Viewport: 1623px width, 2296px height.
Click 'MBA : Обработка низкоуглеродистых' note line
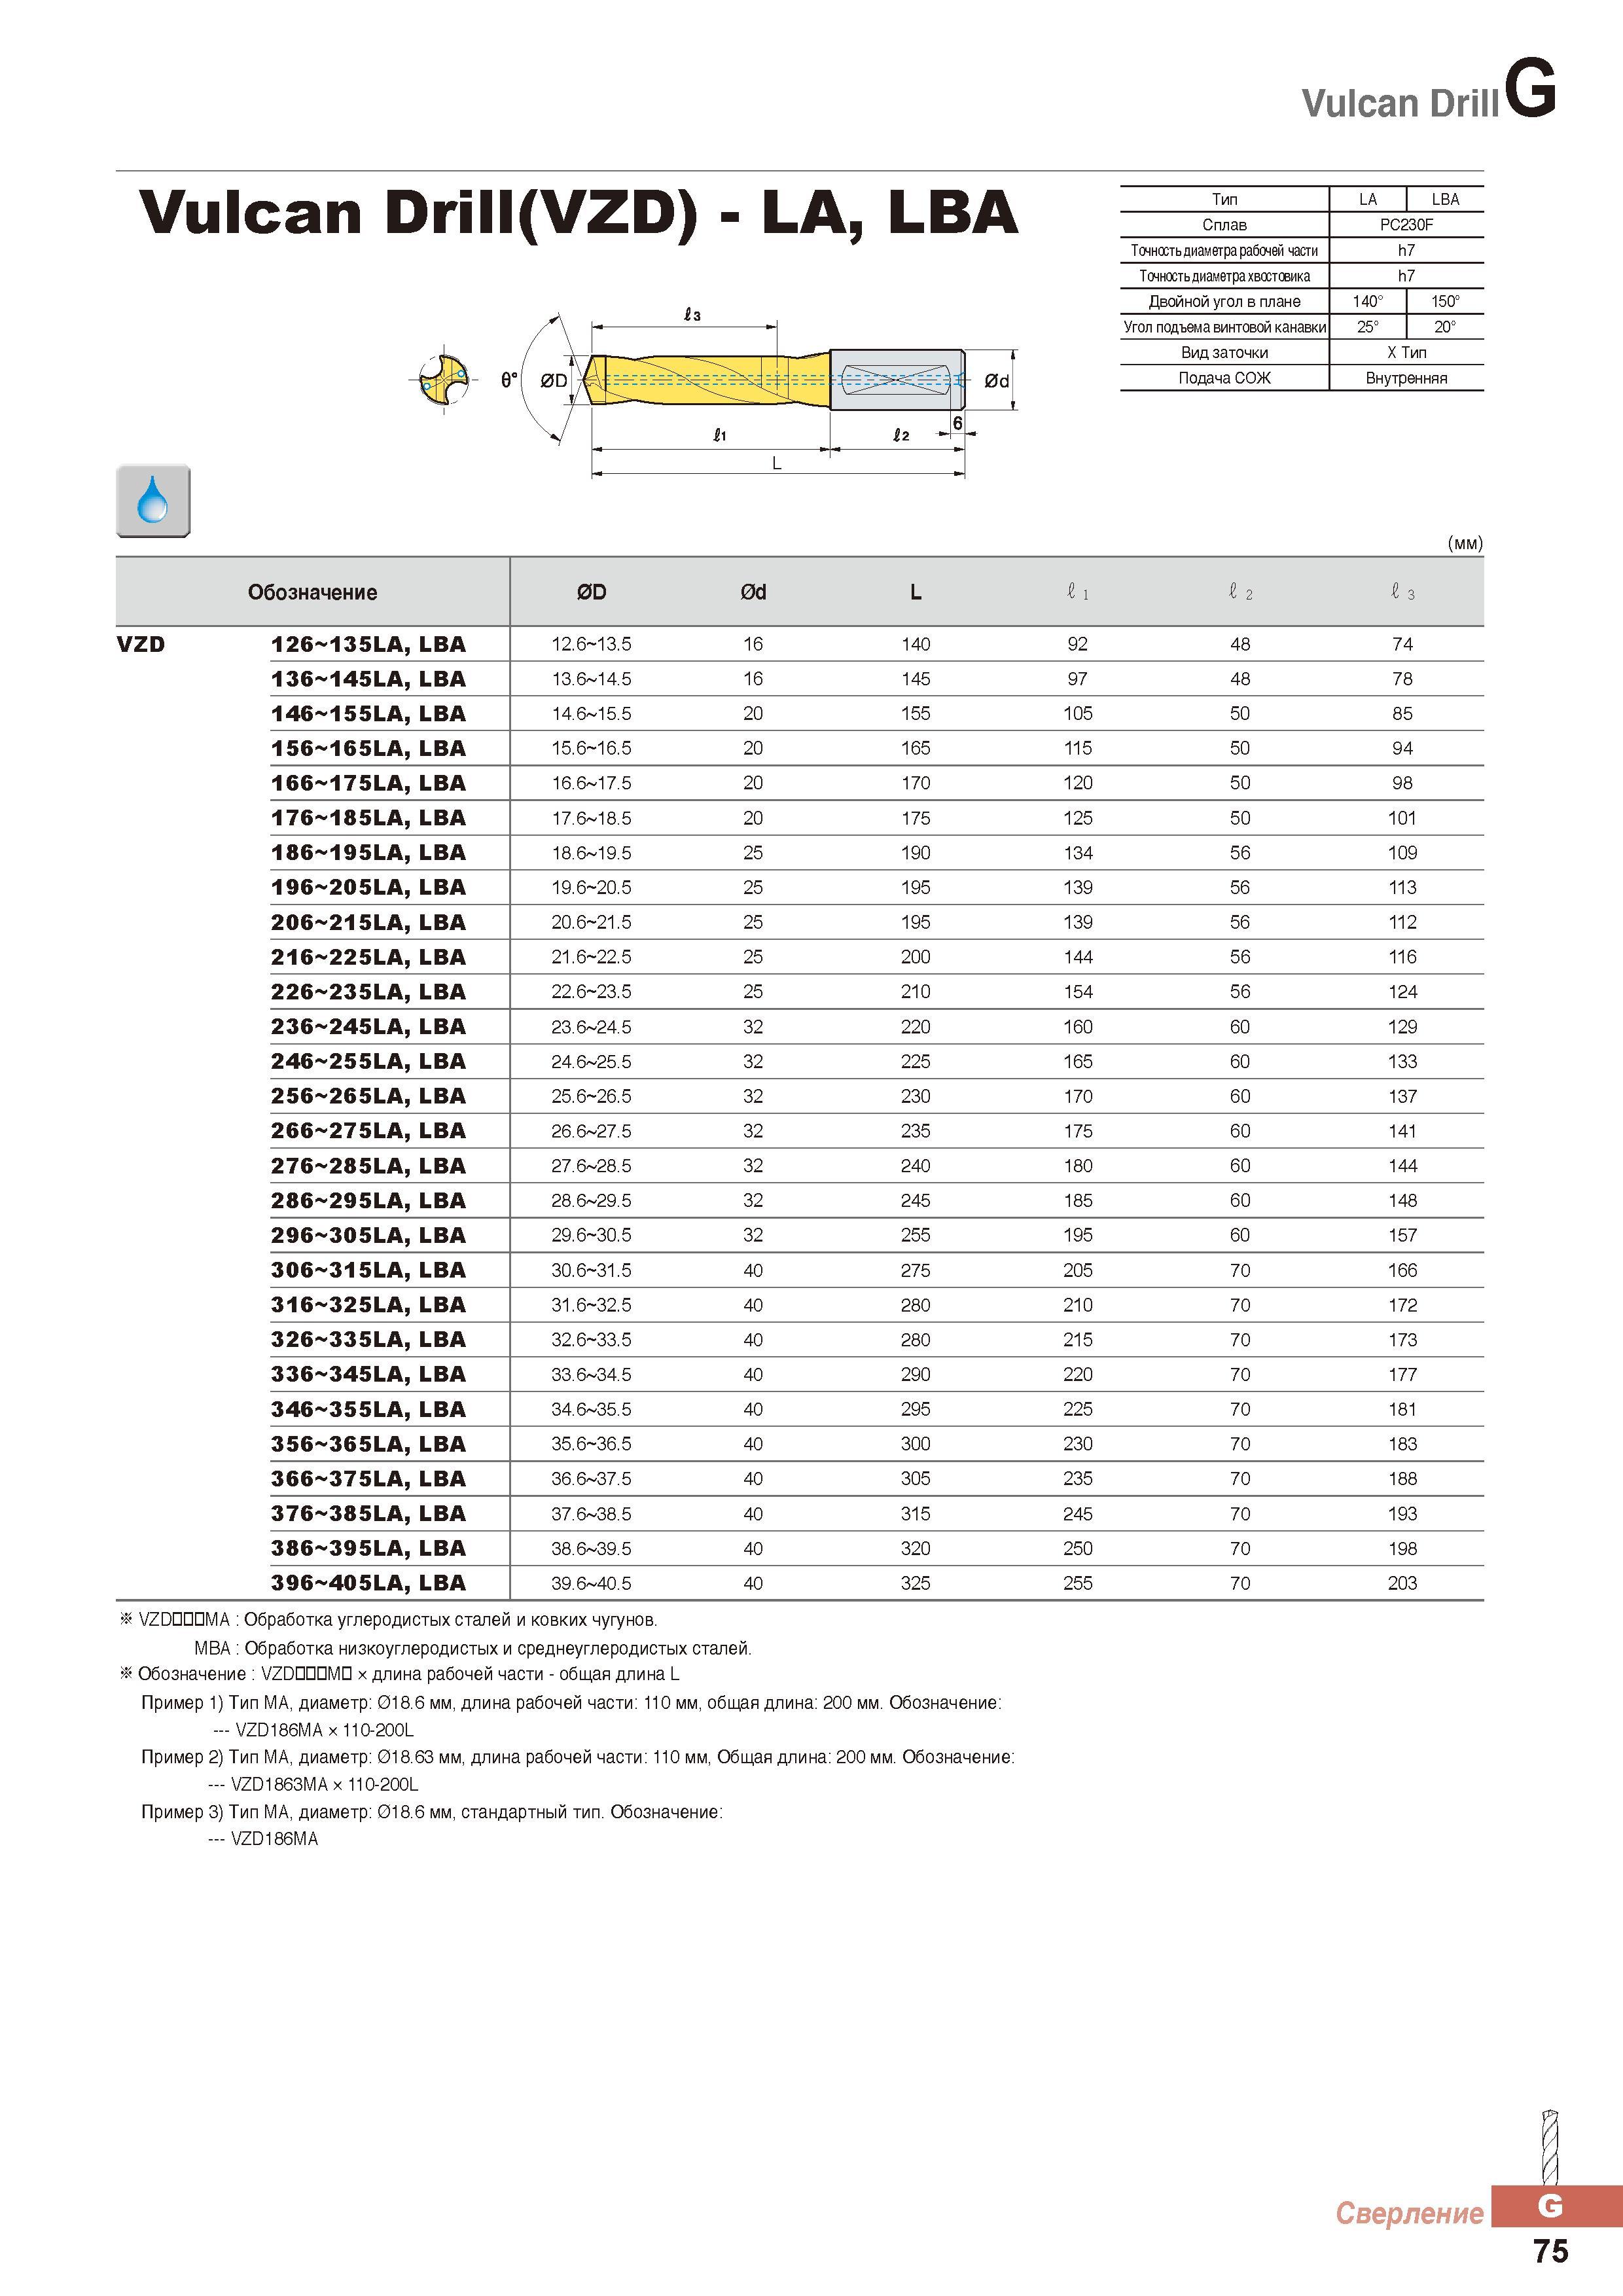pyautogui.click(x=473, y=1648)
